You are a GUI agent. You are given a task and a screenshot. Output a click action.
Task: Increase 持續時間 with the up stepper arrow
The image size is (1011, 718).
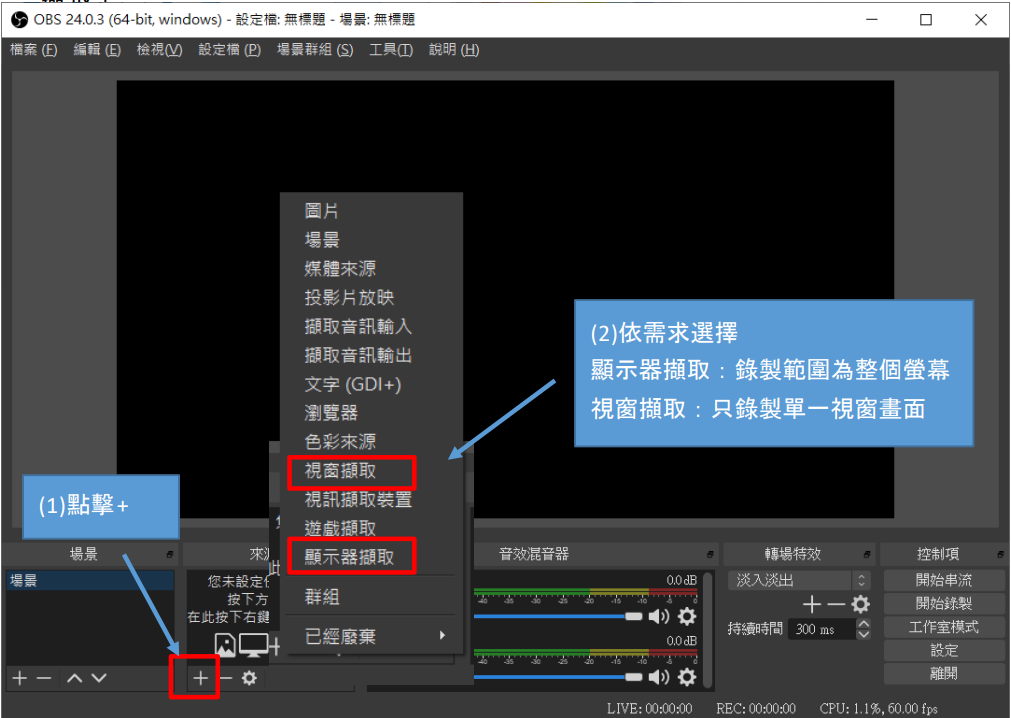[863, 623]
